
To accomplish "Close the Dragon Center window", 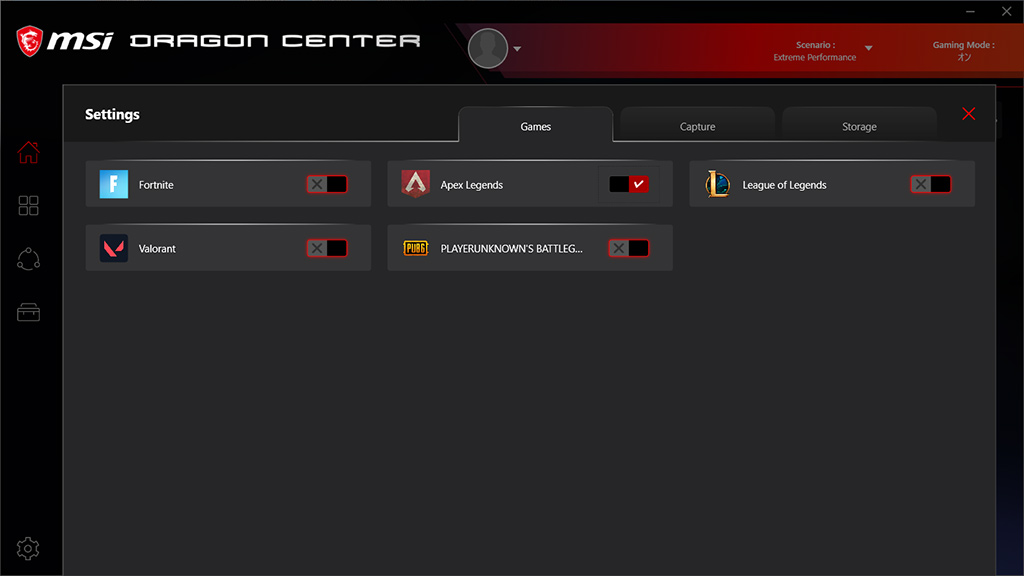I will pos(1006,11).
